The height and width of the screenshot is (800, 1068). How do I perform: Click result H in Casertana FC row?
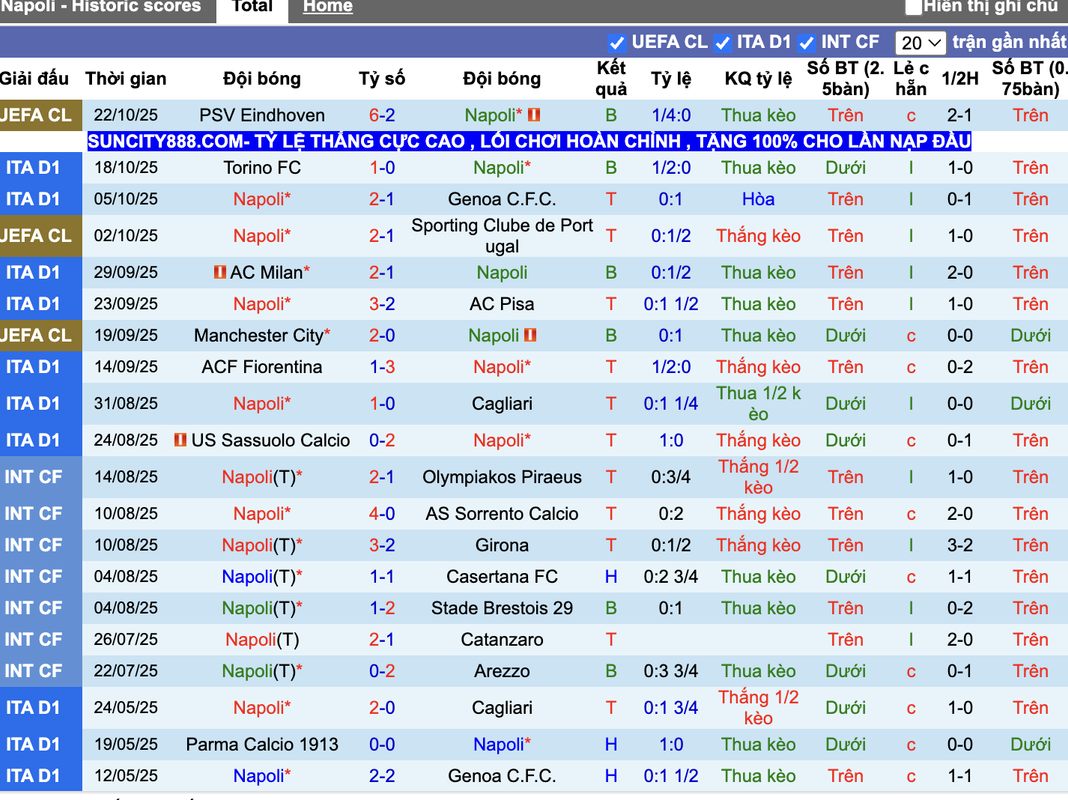coord(611,577)
